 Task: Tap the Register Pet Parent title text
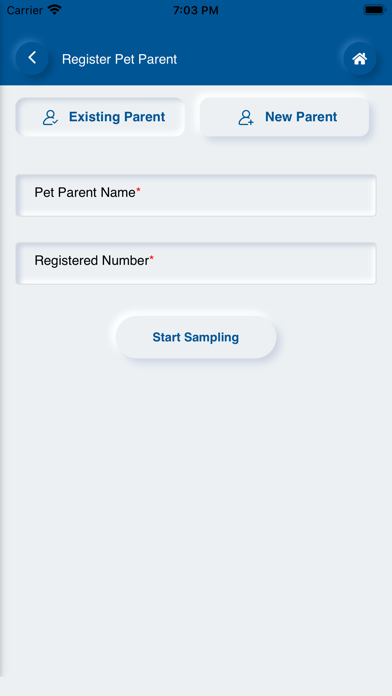point(119,59)
